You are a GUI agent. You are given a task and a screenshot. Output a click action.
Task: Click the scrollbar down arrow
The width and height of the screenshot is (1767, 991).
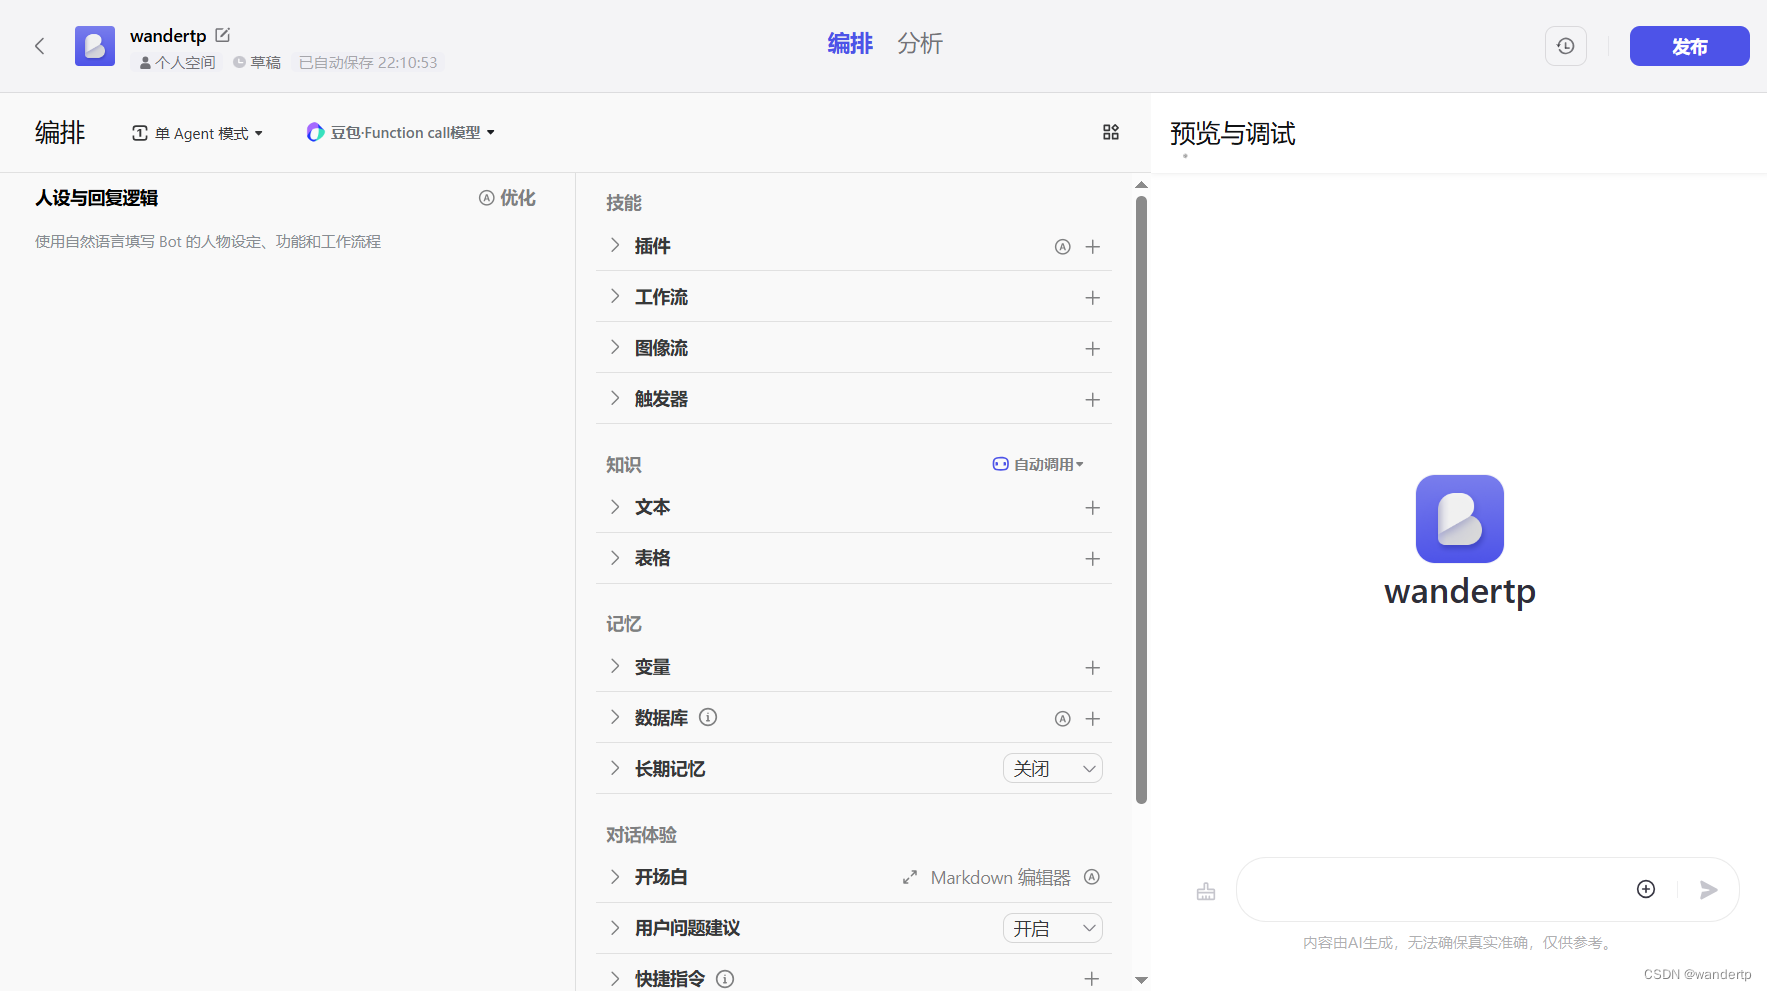pyautogui.click(x=1141, y=980)
